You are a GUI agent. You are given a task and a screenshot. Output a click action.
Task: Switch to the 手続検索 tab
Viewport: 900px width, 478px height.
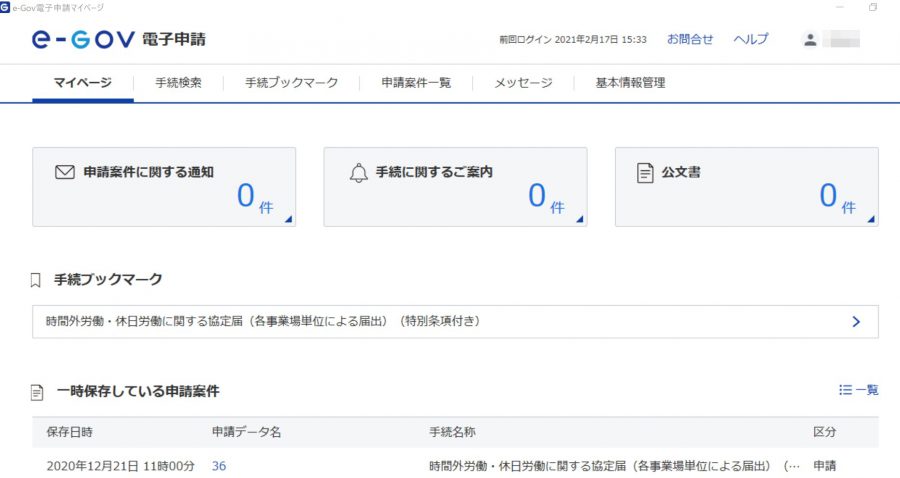178,83
